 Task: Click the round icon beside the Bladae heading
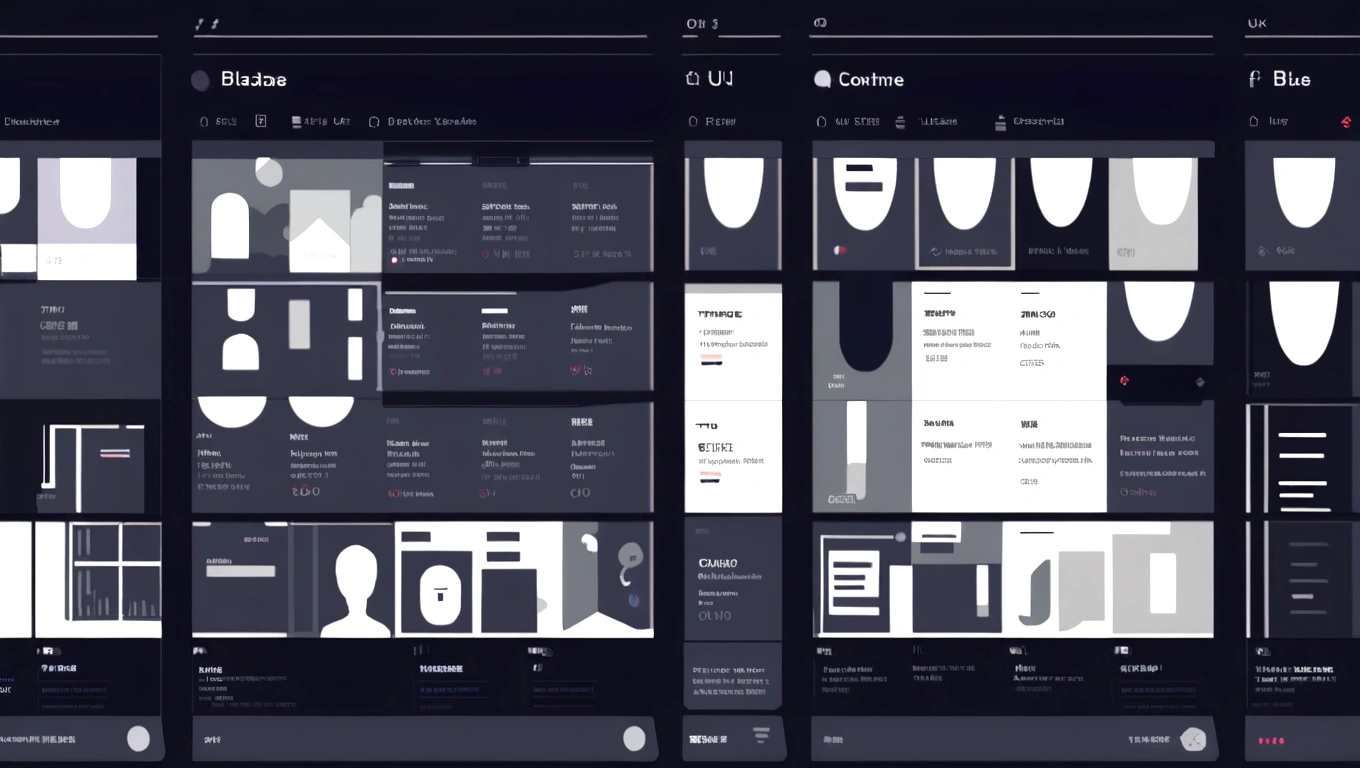point(200,80)
